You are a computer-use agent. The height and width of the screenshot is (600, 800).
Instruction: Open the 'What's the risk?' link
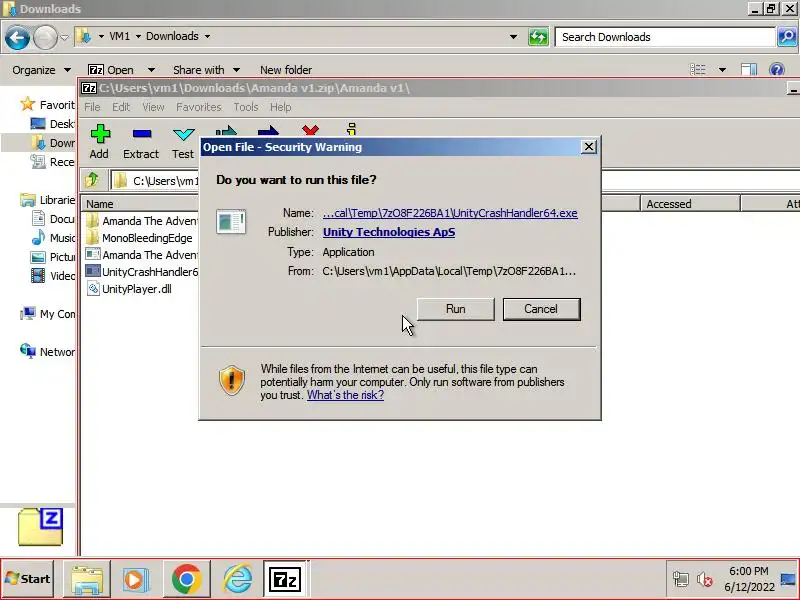point(345,395)
